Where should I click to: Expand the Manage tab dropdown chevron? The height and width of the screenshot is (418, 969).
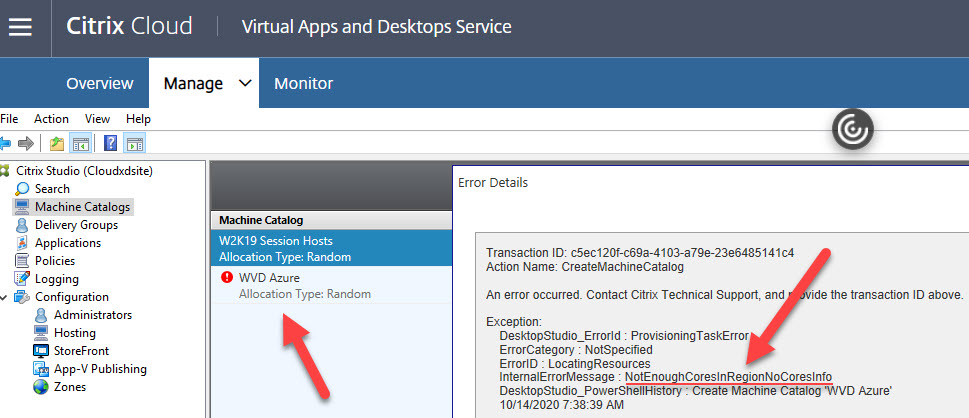pyautogui.click(x=245, y=83)
